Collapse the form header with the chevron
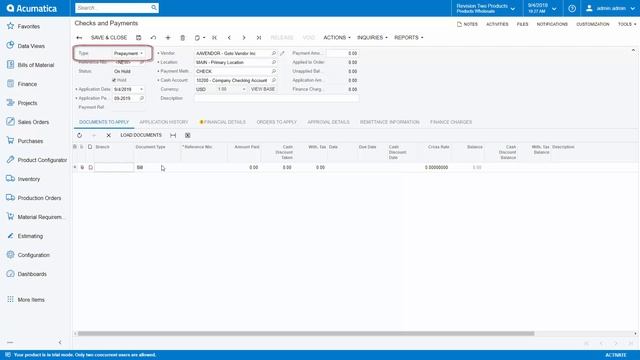640x360 pixels. (633, 50)
